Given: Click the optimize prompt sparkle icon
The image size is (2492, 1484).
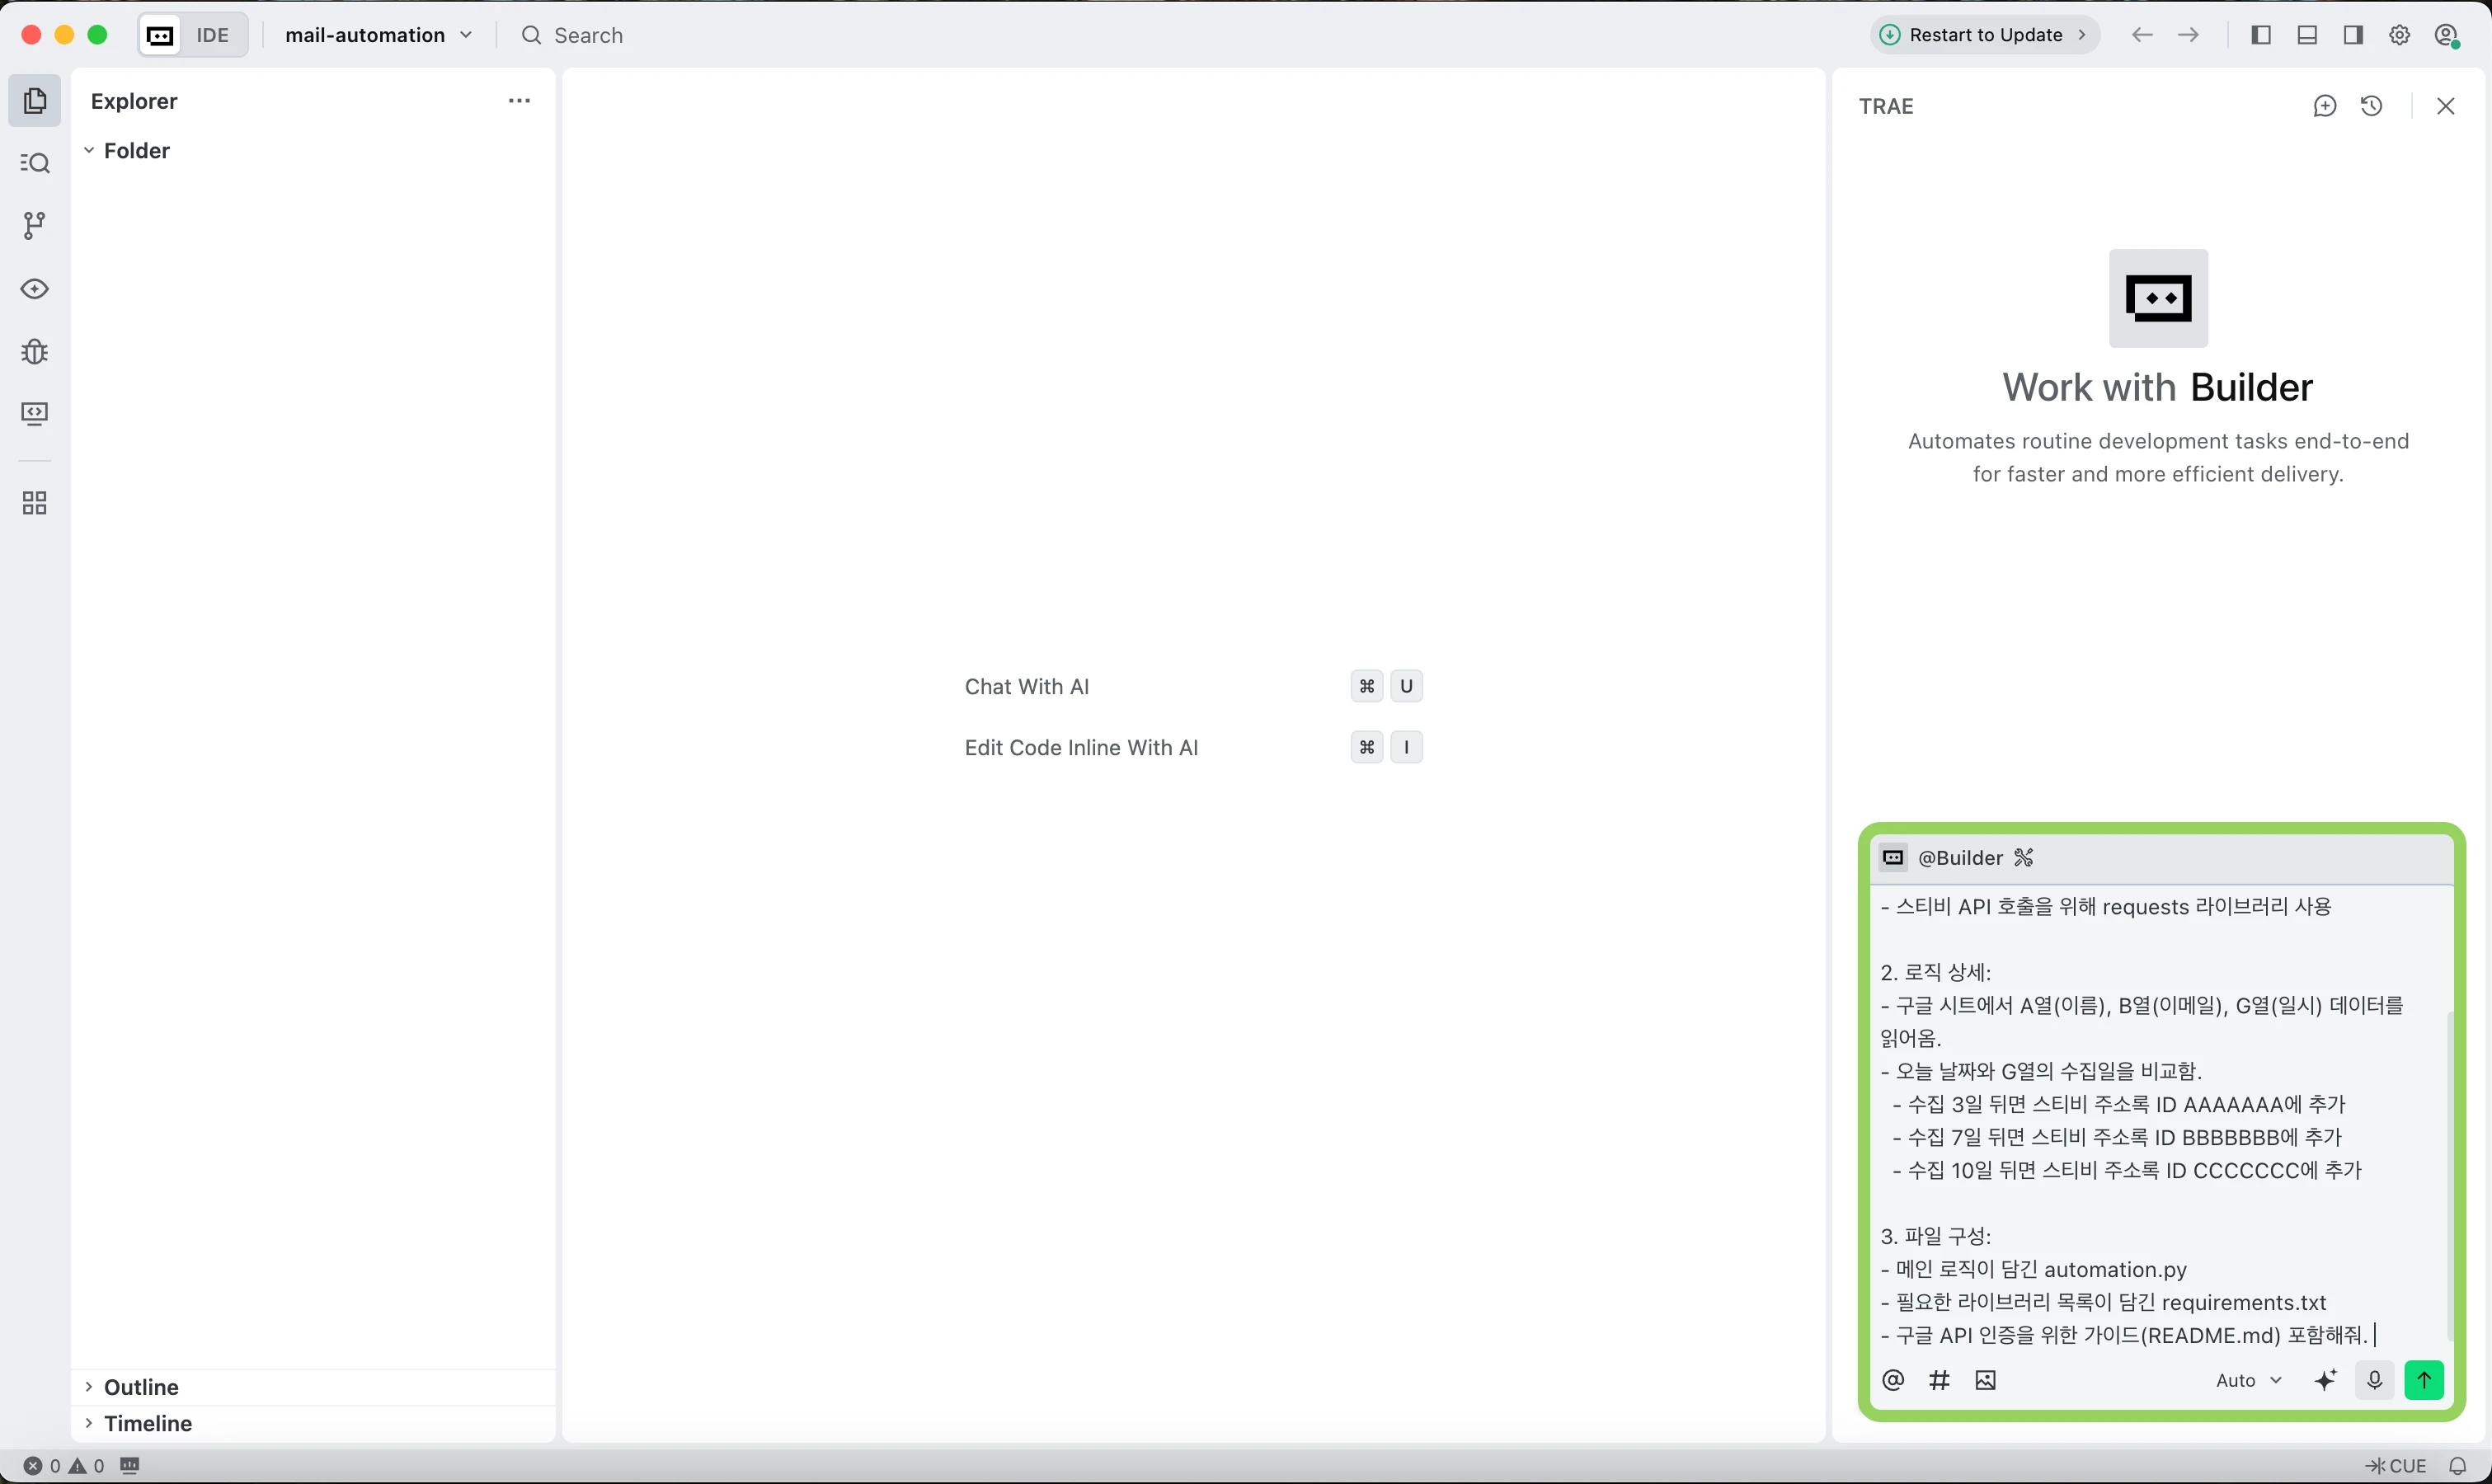Looking at the screenshot, I should pos(2326,1381).
